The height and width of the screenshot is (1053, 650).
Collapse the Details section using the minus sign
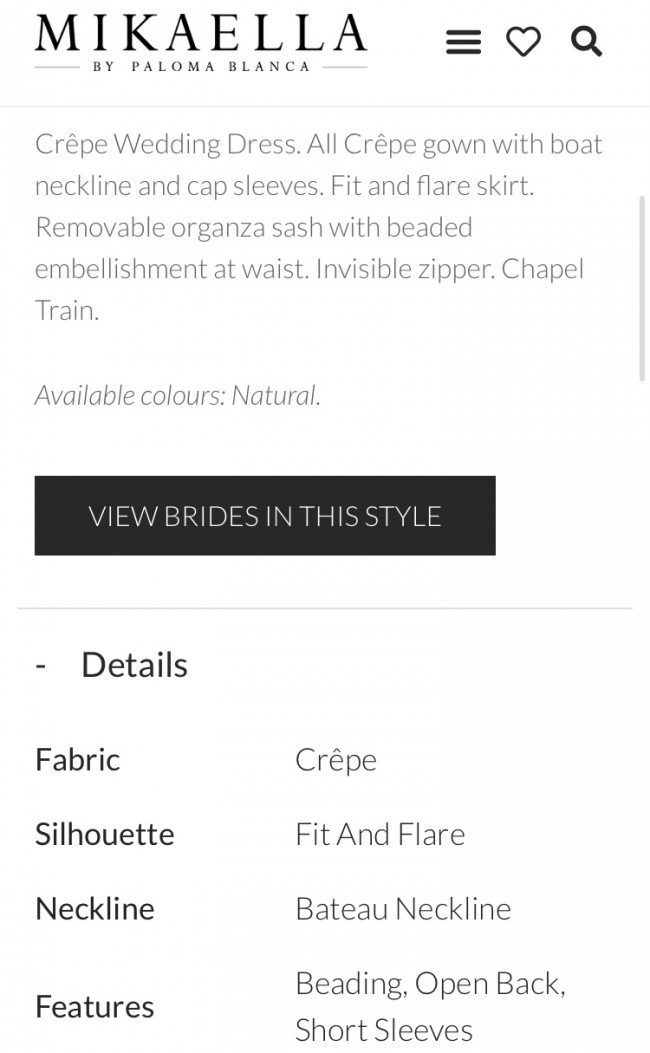click(41, 663)
